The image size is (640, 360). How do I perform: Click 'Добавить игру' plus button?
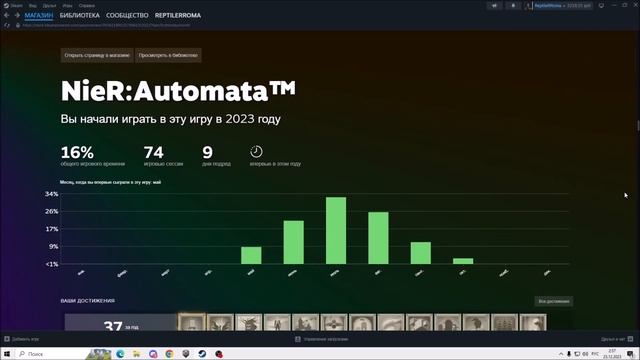click(22, 339)
